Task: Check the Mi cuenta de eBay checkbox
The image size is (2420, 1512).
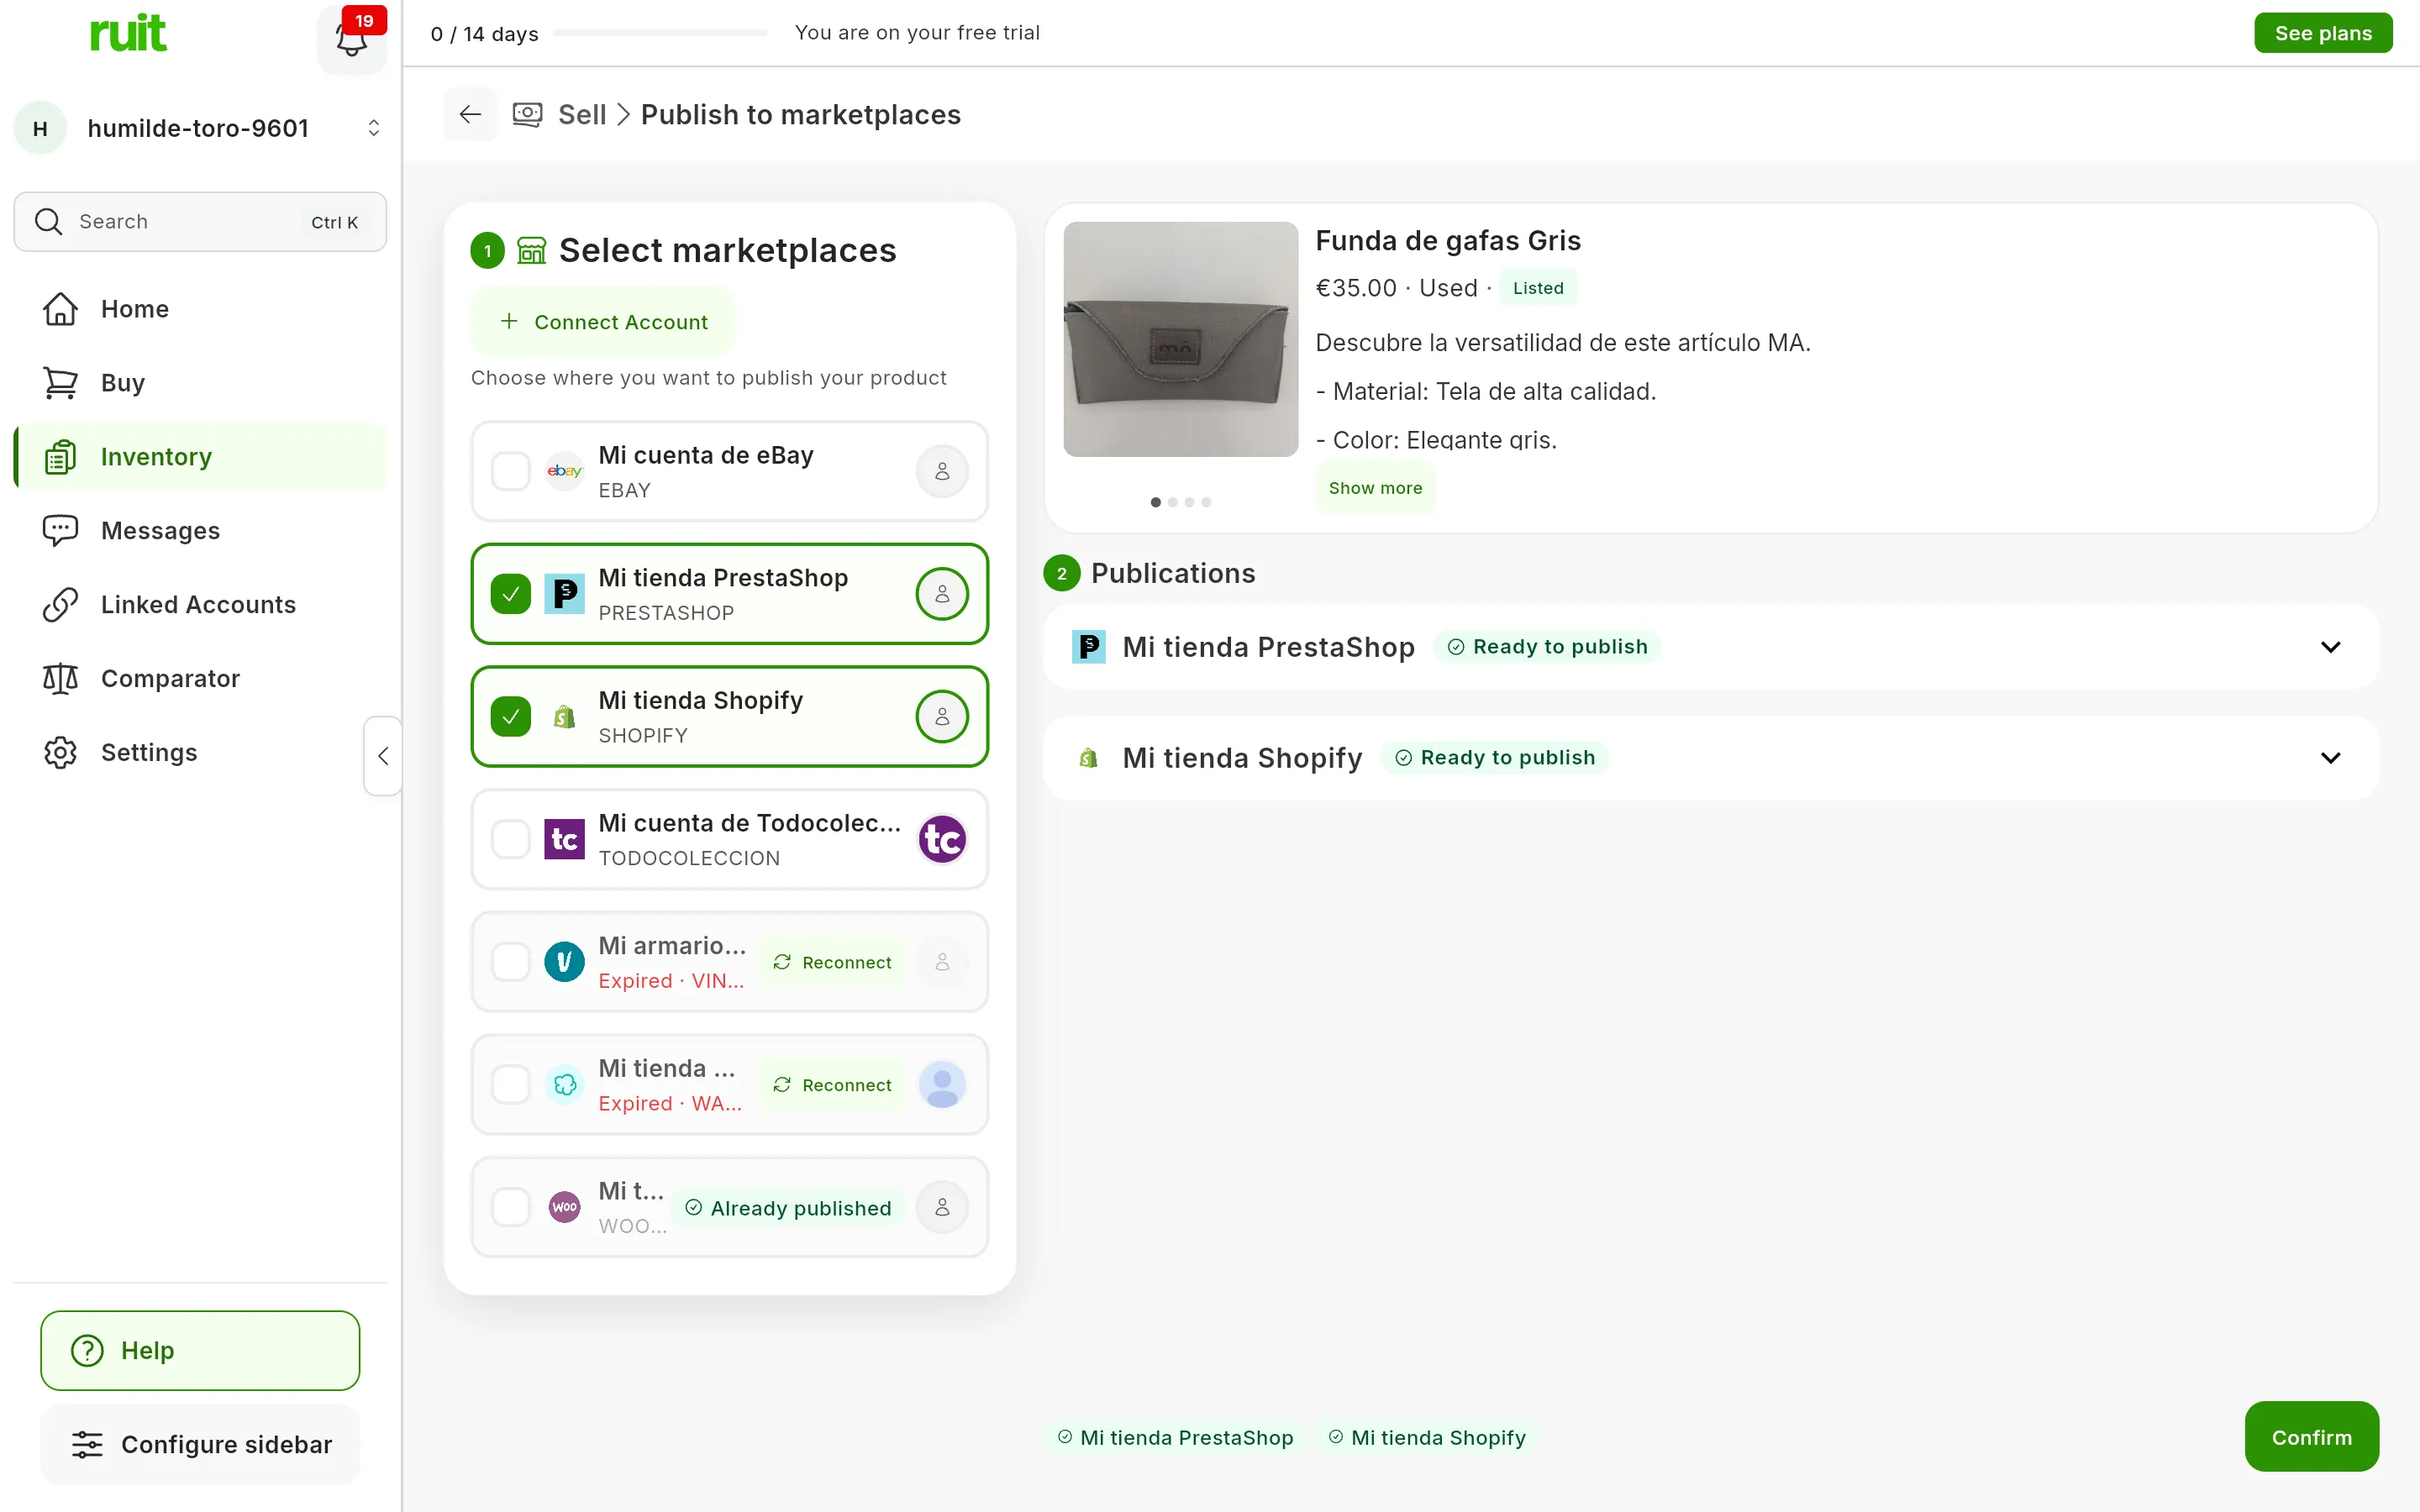Action: coord(511,471)
